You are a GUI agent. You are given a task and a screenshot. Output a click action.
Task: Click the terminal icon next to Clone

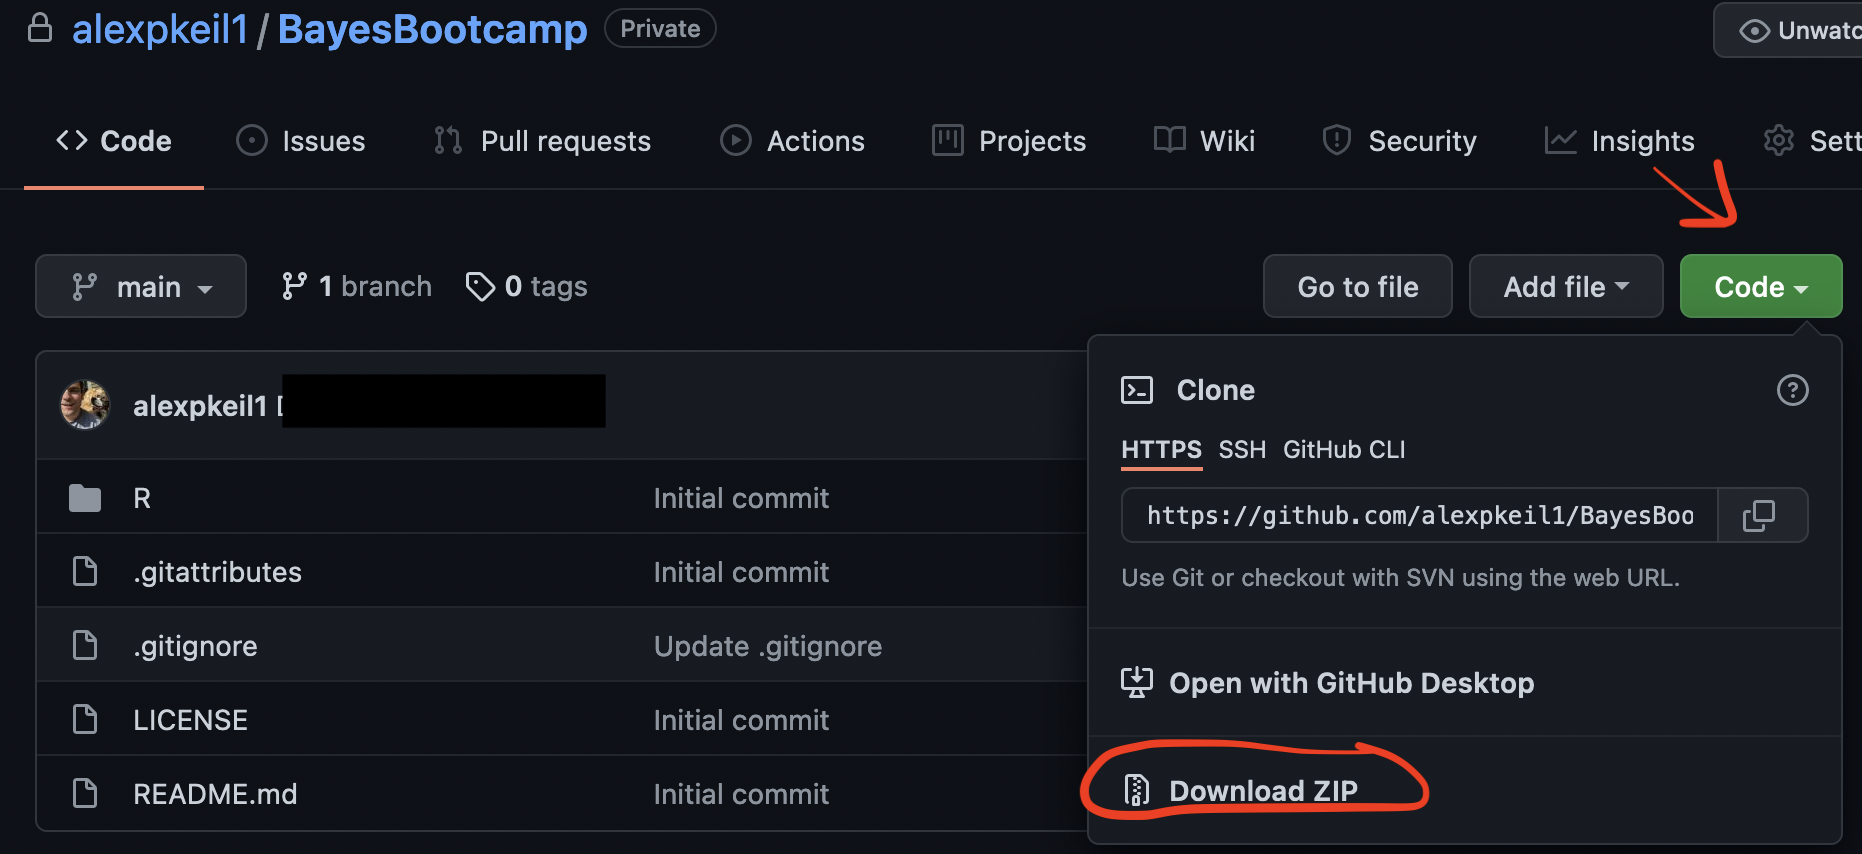coord(1137,390)
